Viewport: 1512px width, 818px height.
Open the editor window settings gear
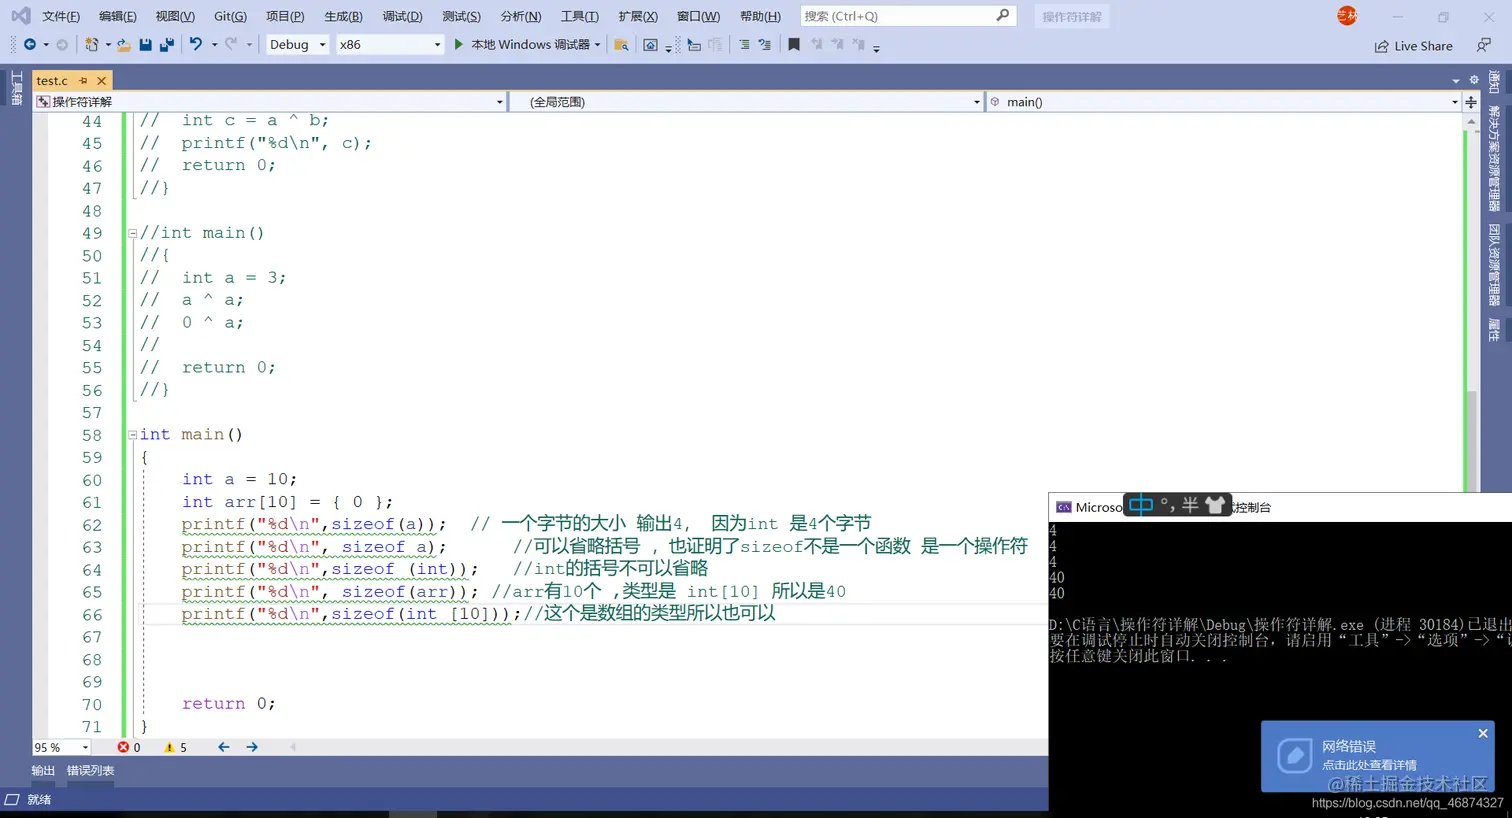point(1473,80)
